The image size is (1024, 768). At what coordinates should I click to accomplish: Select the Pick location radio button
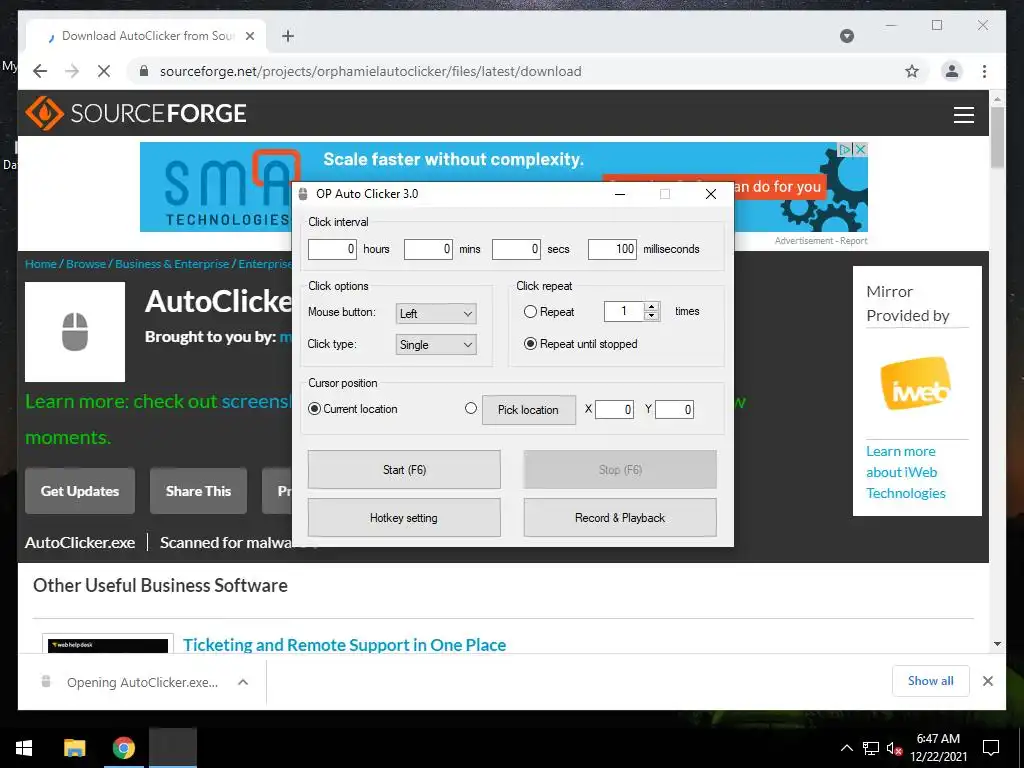point(471,408)
